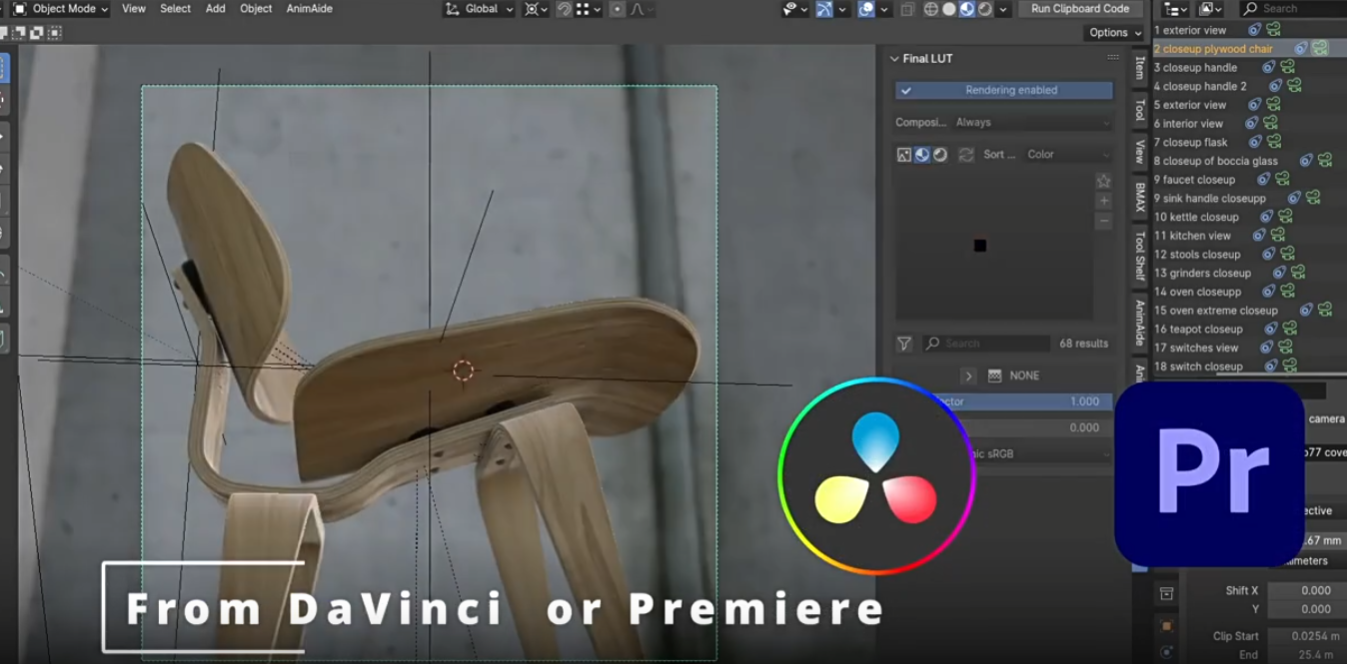Click the Final LUT search field

[986, 344]
